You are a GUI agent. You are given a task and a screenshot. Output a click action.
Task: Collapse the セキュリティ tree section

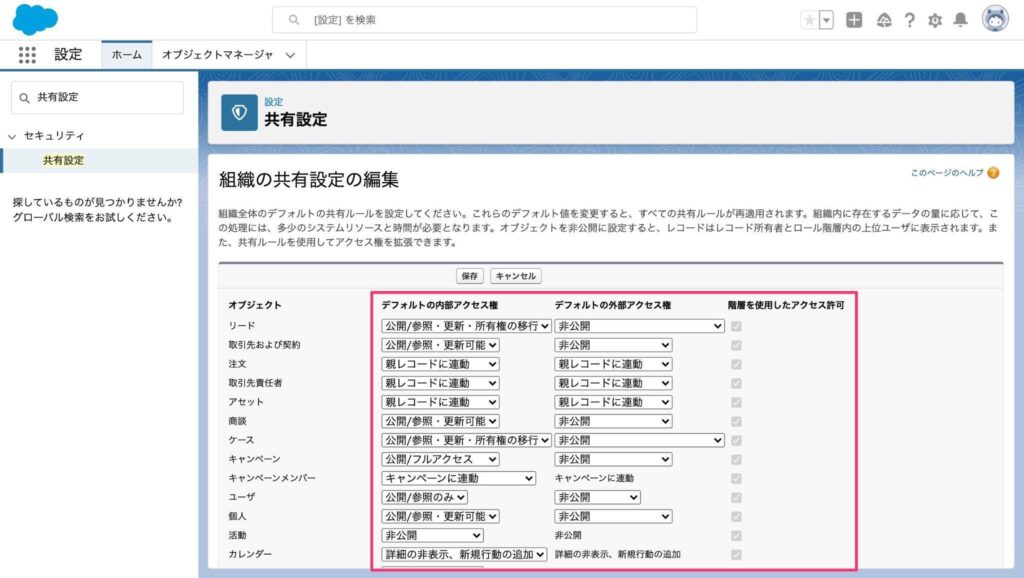[12, 136]
